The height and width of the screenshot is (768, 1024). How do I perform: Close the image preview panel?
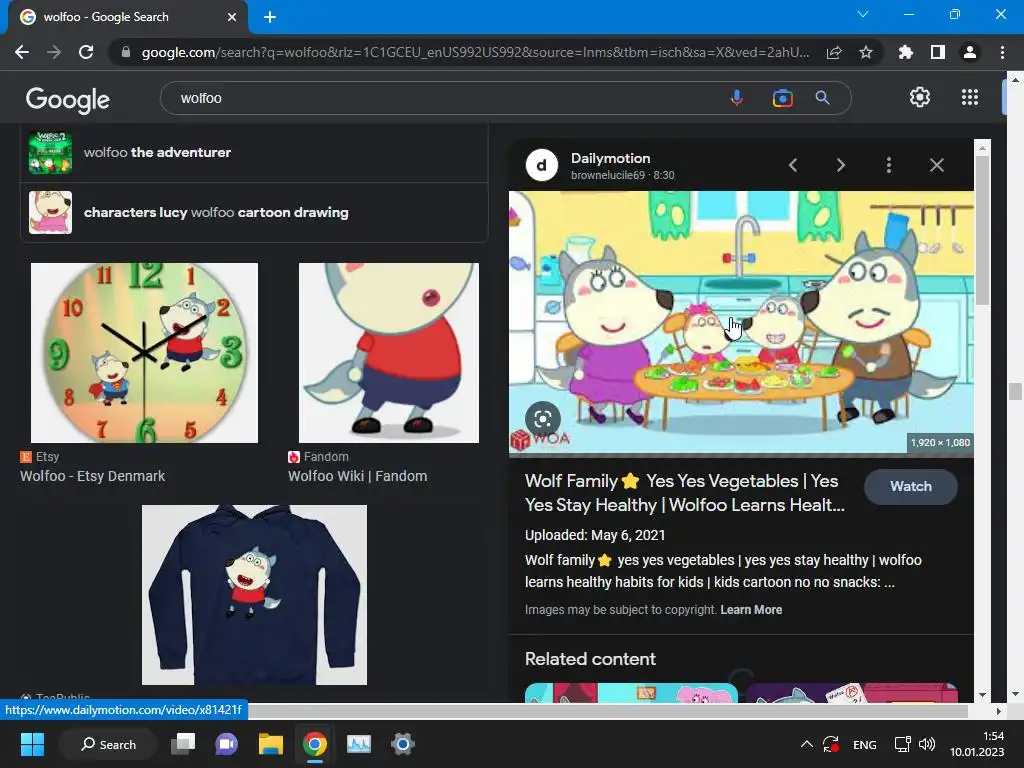click(936, 165)
